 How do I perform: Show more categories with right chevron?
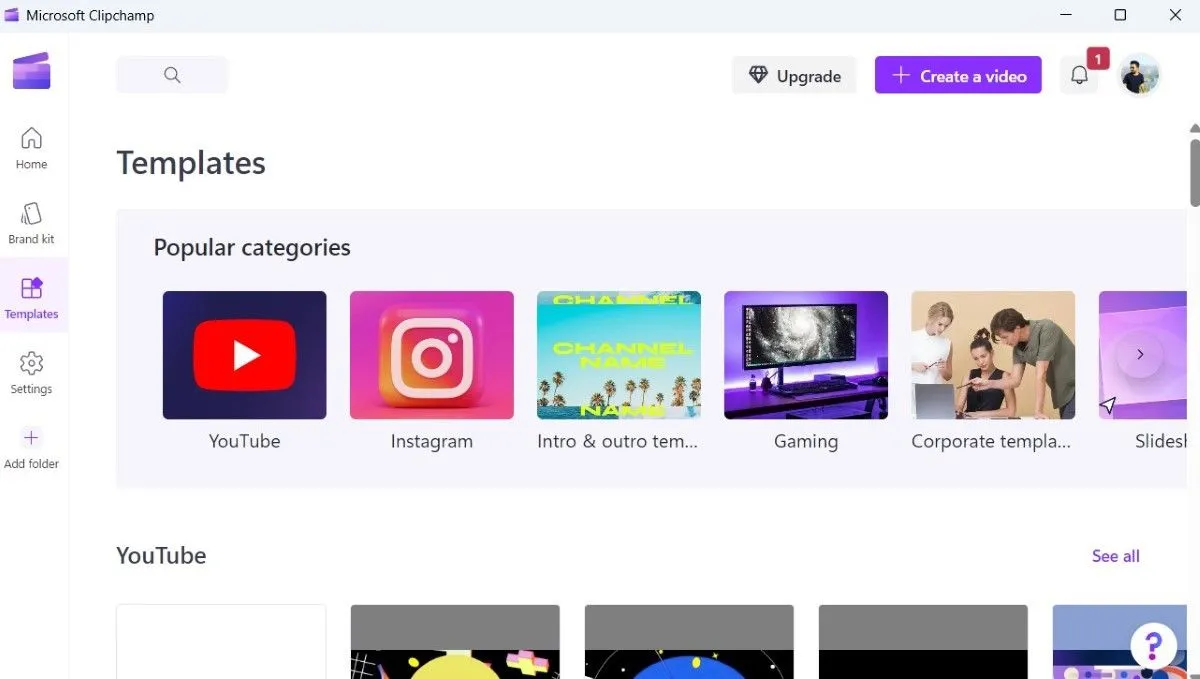tap(1140, 354)
